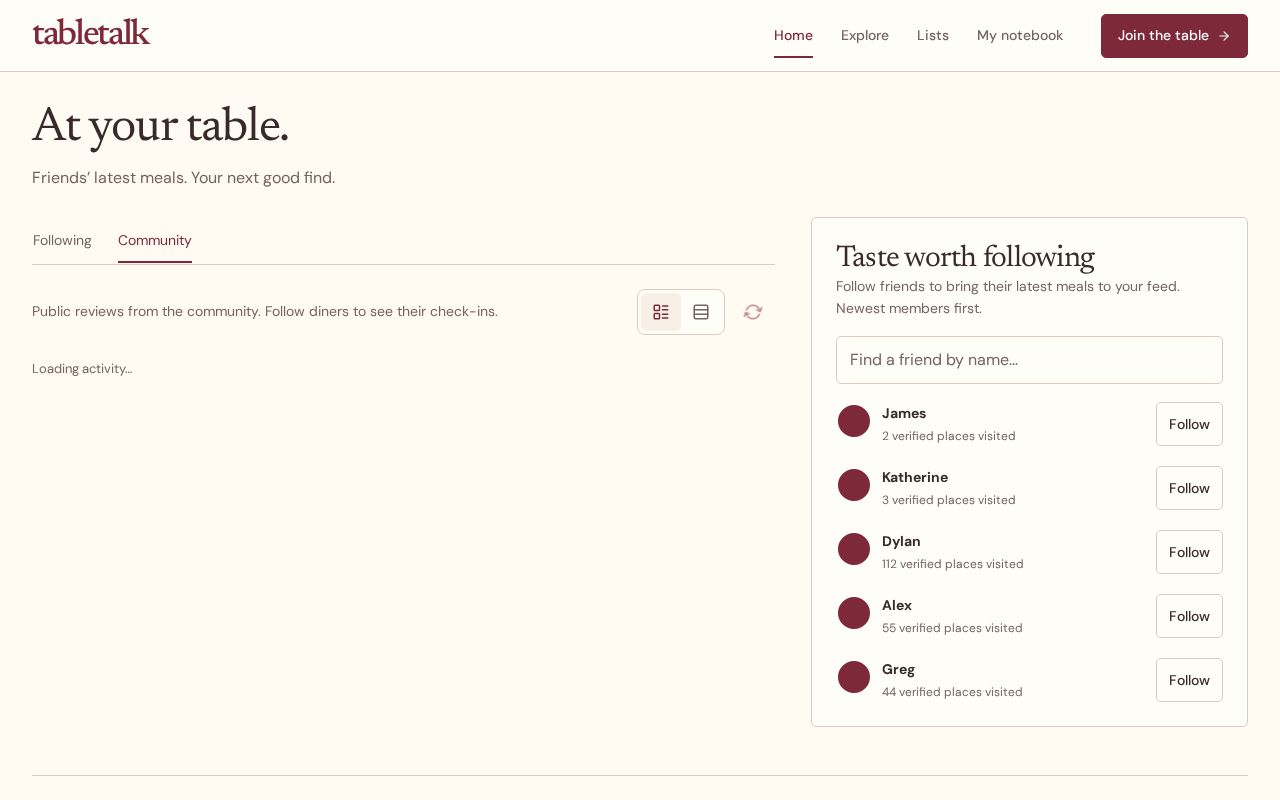Click the "At your table." heading
The image size is (1280, 800).
coord(160,125)
